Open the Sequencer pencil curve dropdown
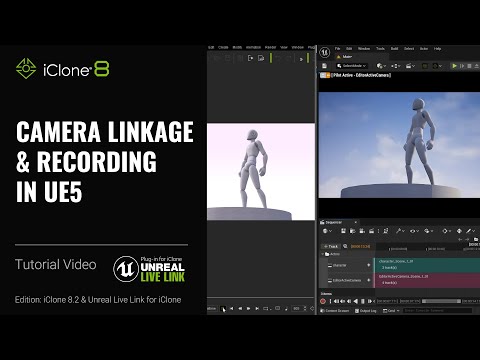 pos(470,231)
